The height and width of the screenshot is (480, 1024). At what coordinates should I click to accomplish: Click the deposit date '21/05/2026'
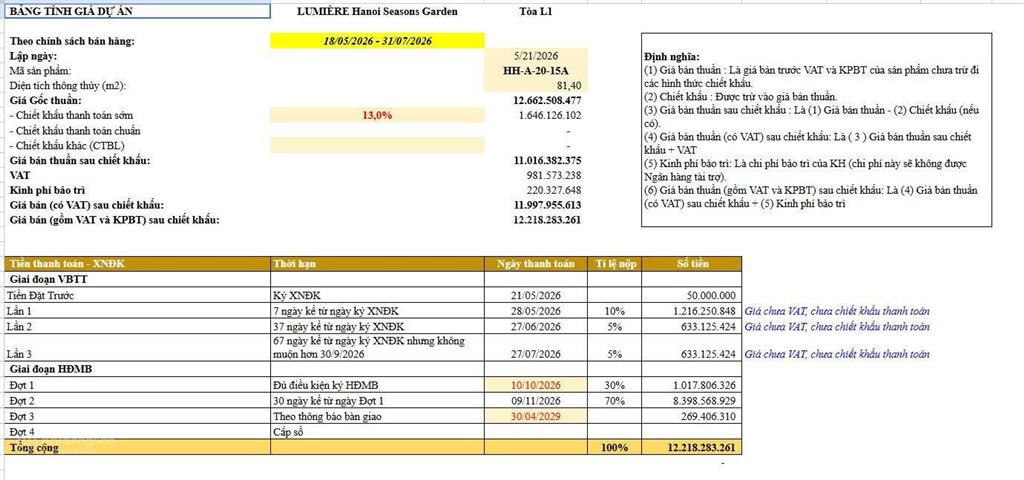[536, 295]
